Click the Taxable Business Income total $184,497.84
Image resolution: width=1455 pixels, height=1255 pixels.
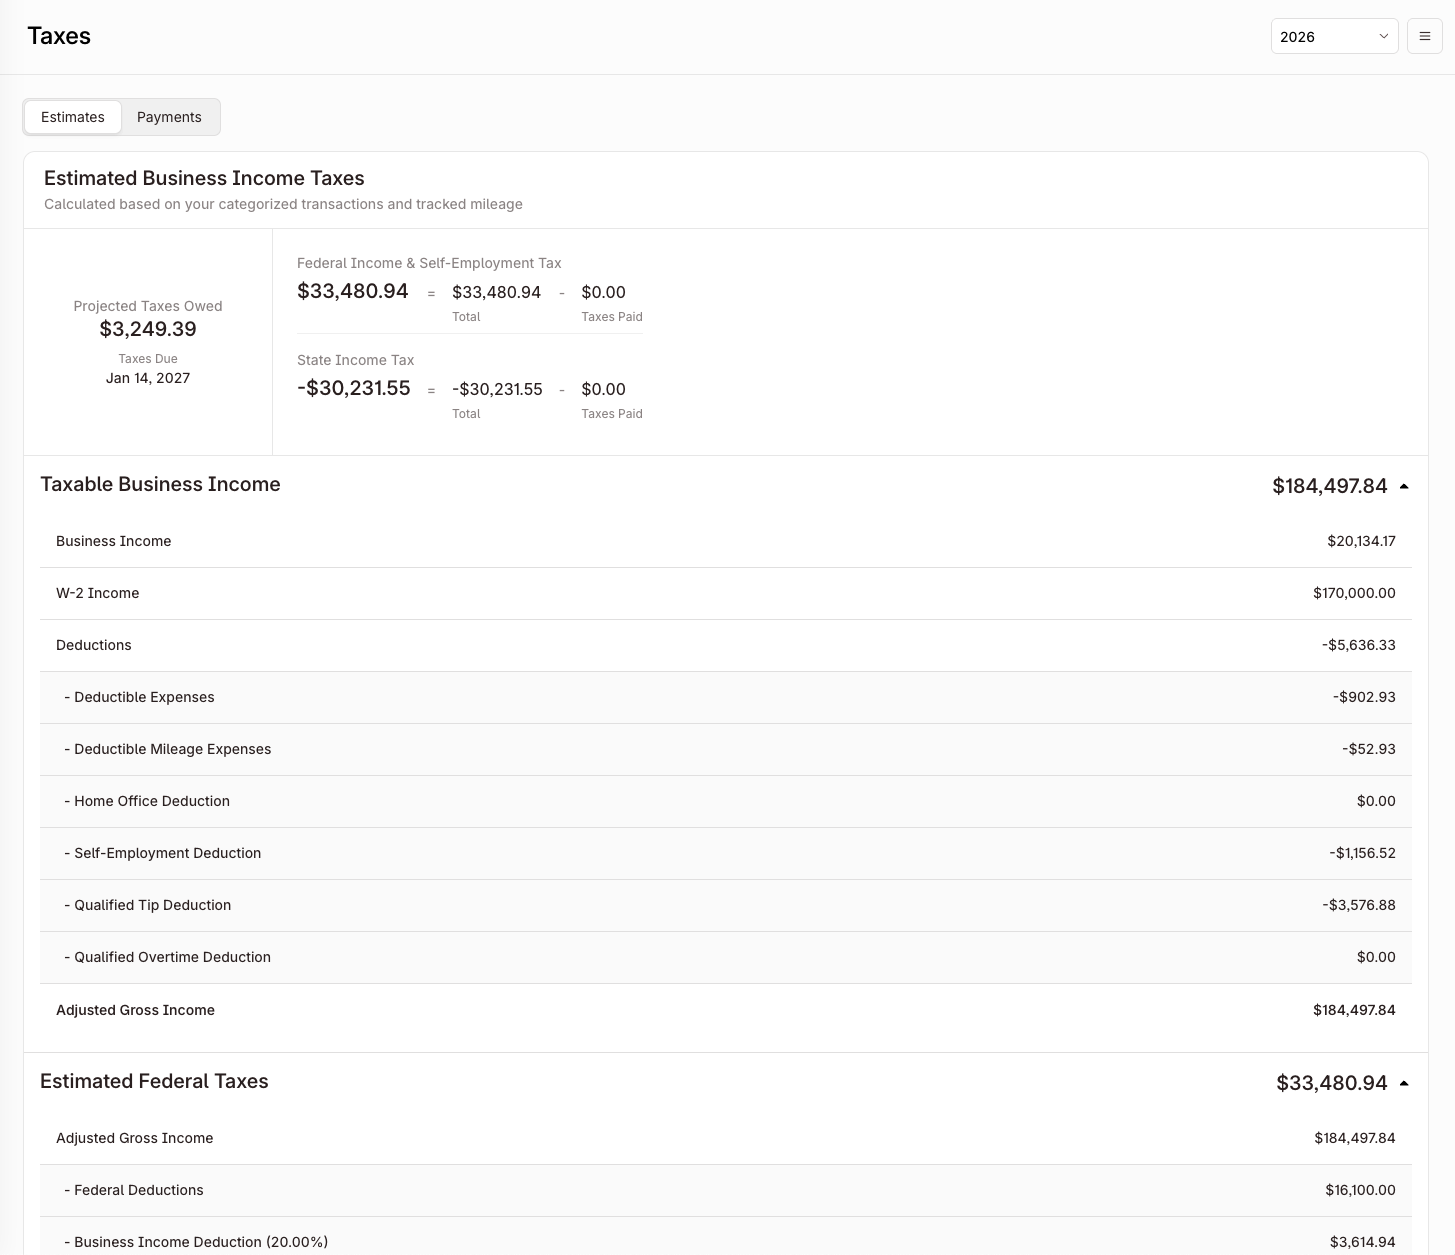pyautogui.click(x=1329, y=486)
